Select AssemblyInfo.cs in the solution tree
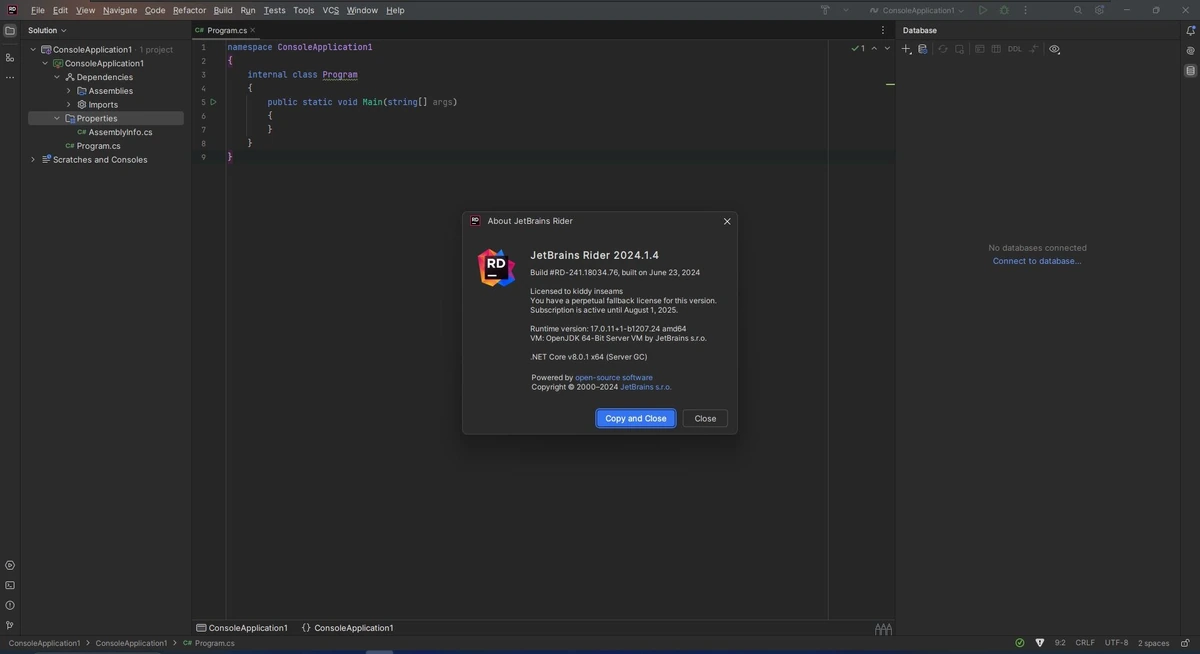The height and width of the screenshot is (654, 1200). (x=120, y=132)
